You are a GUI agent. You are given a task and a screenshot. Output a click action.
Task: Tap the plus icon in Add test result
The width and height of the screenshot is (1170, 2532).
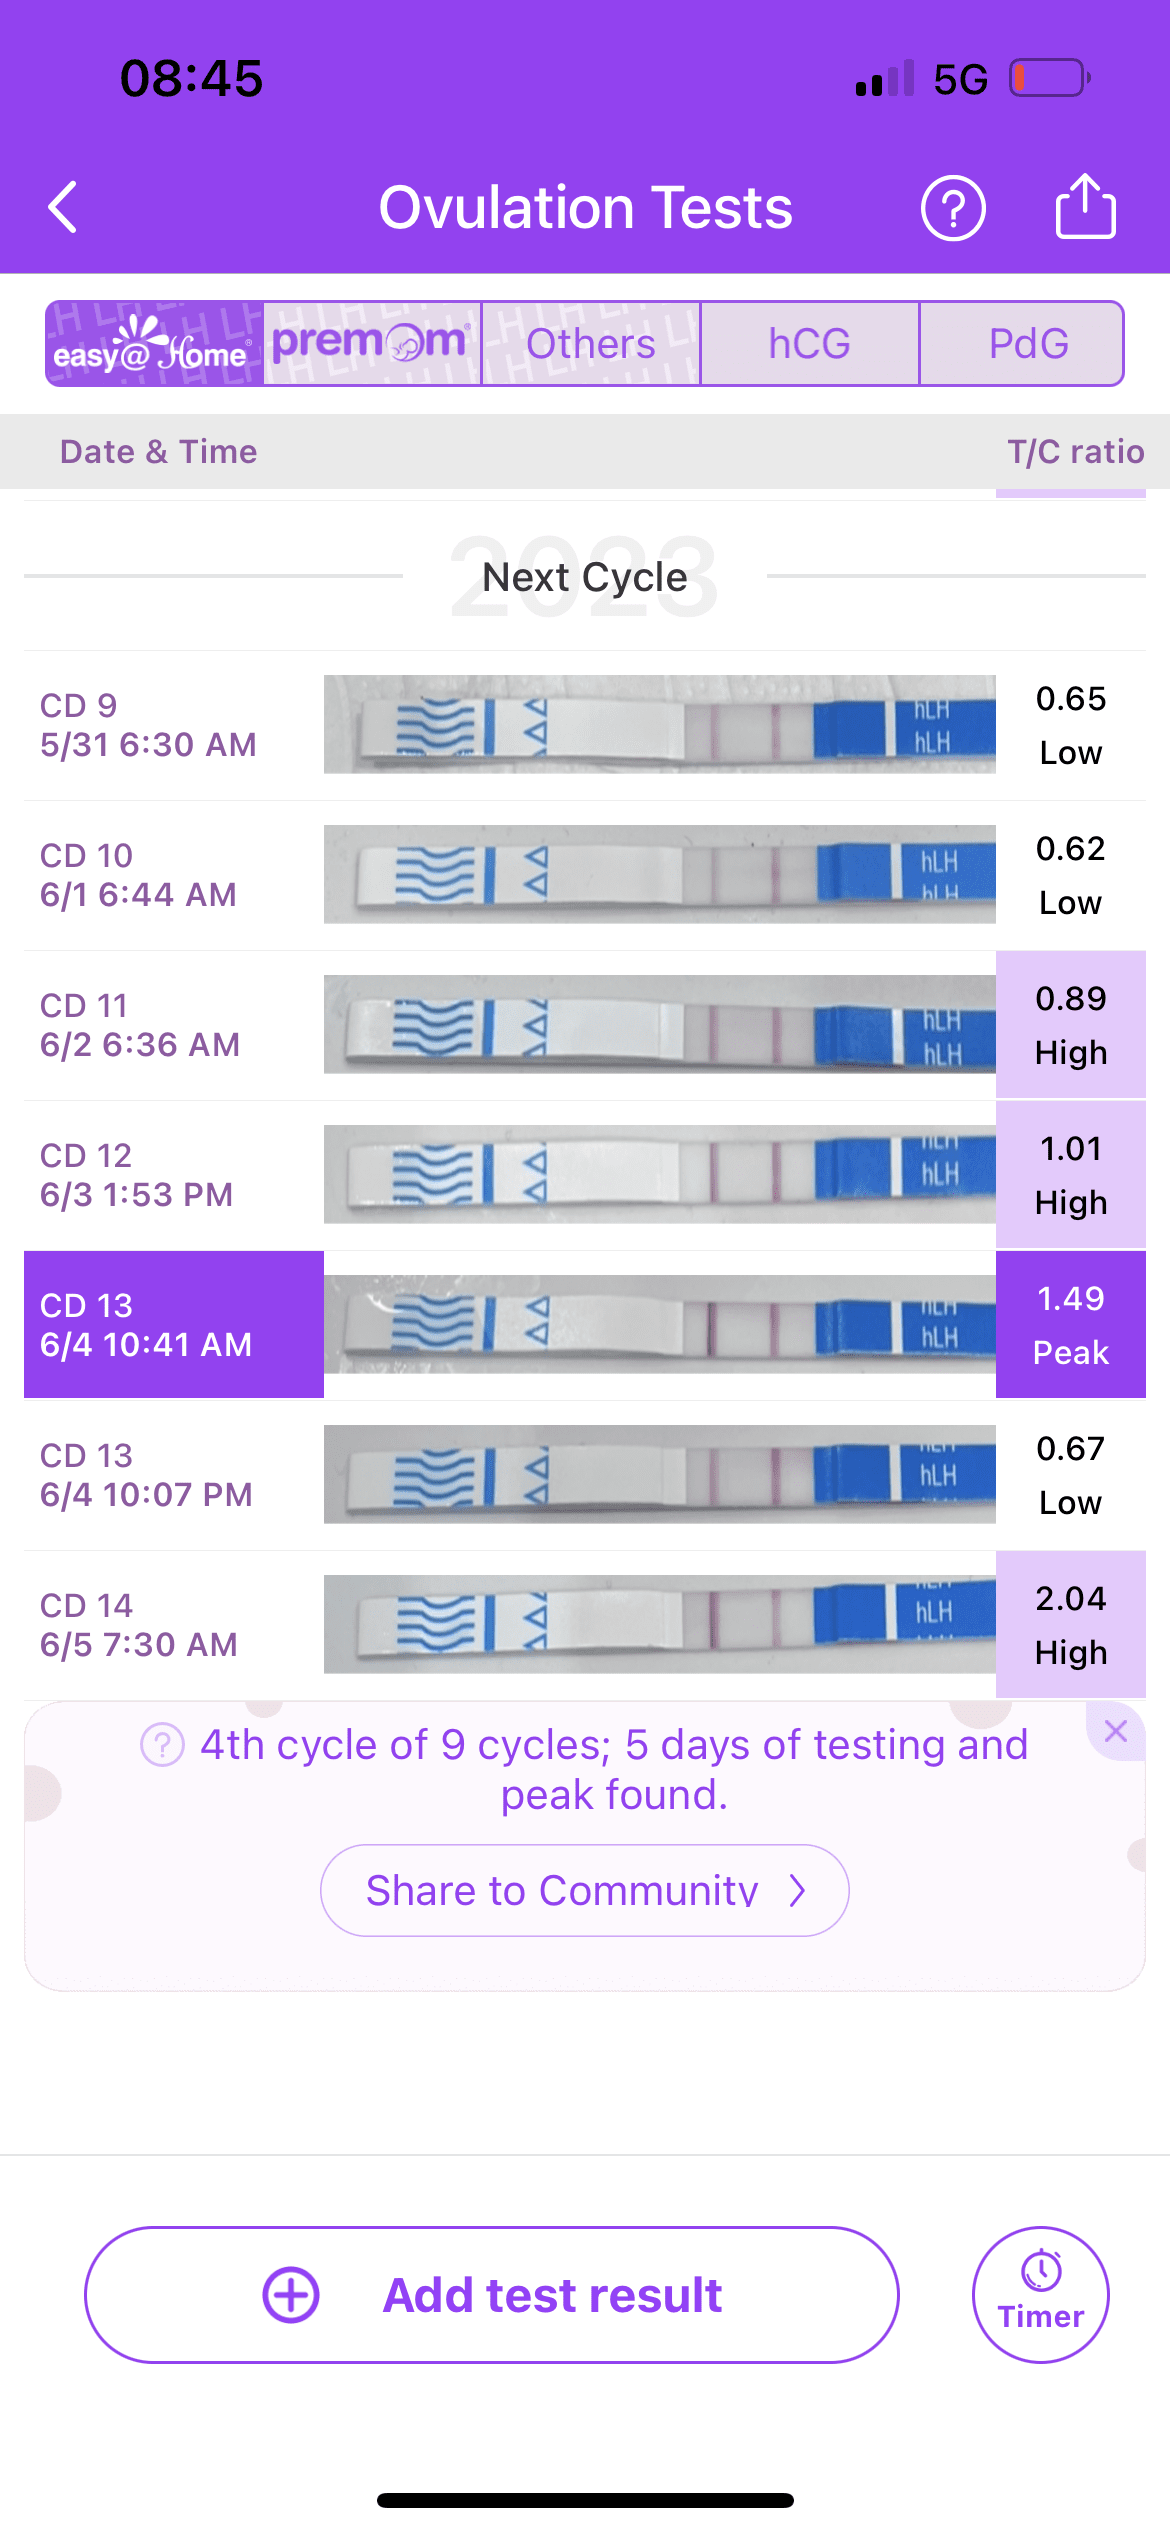[291, 2294]
